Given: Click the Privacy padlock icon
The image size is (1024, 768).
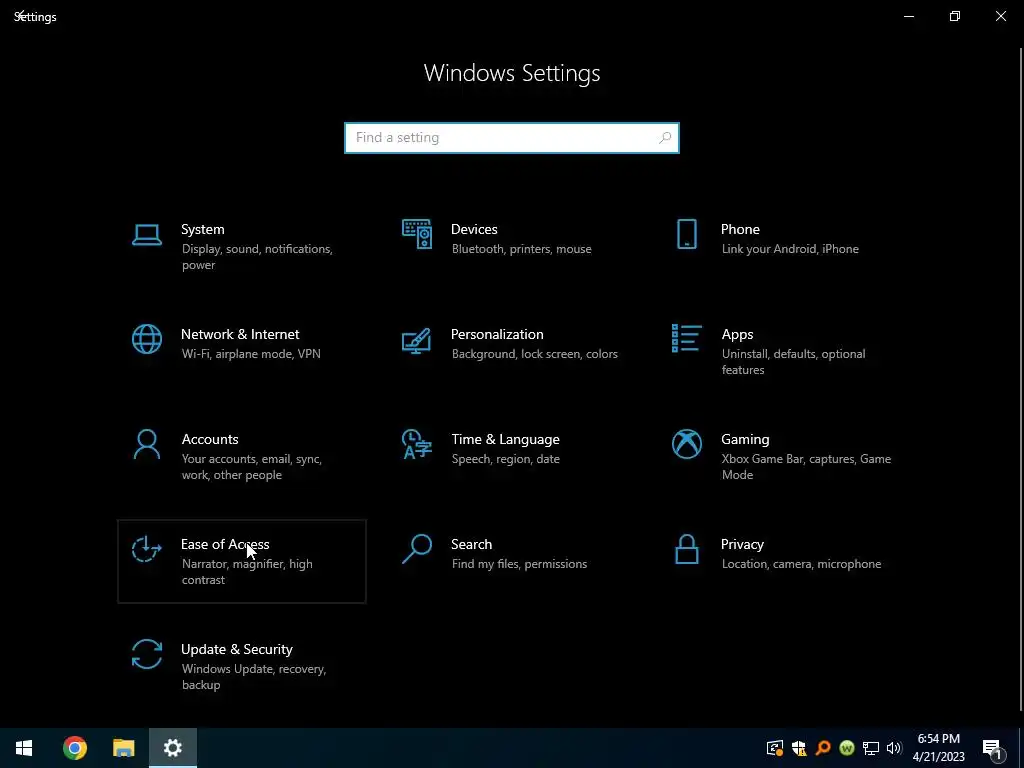Looking at the screenshot, I should click(x=686, y=549).
